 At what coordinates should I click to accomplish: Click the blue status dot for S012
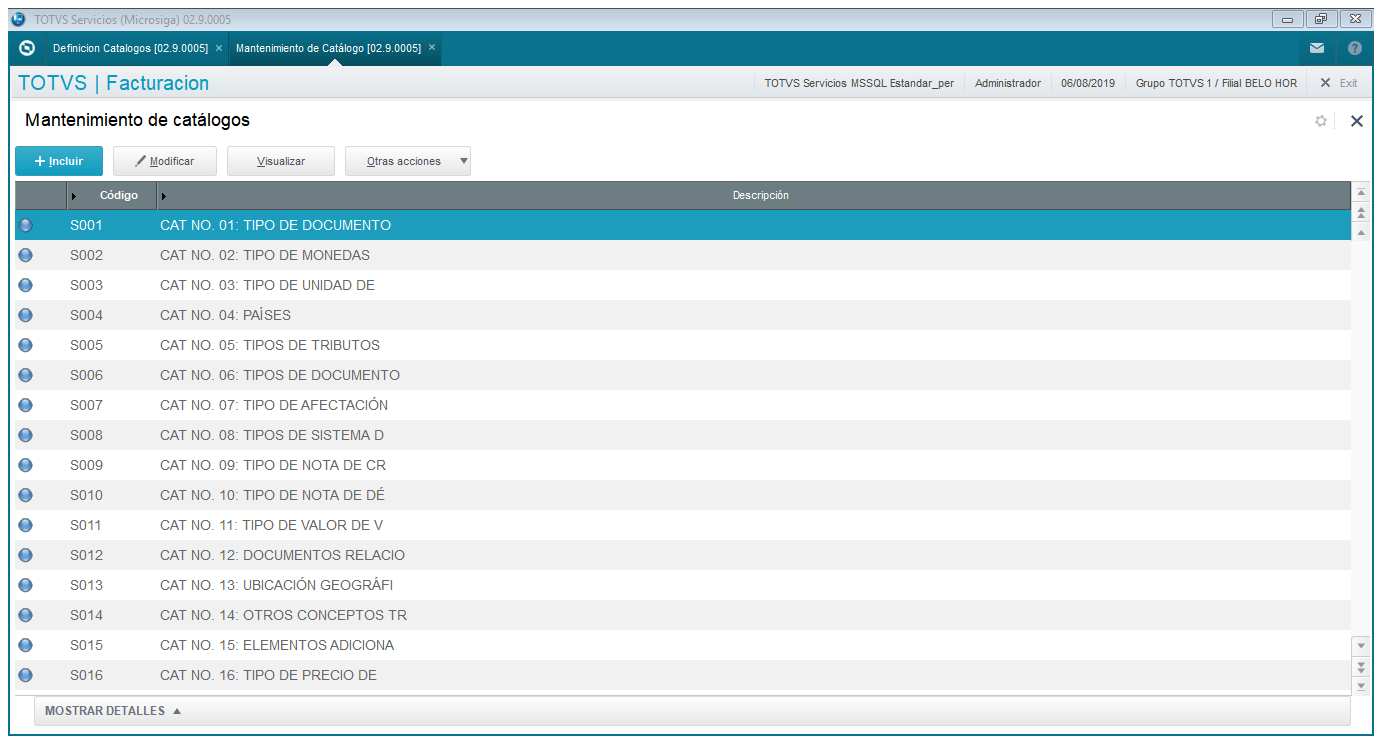[x=26, y=555]
